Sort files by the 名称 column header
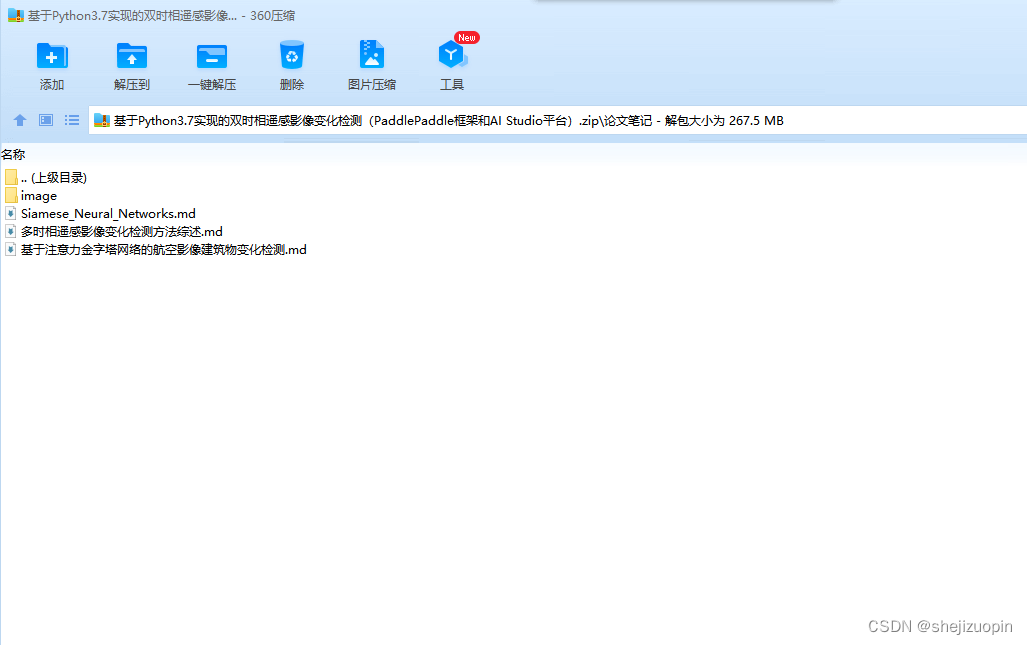1027x645 pixels. coord(14,154)
